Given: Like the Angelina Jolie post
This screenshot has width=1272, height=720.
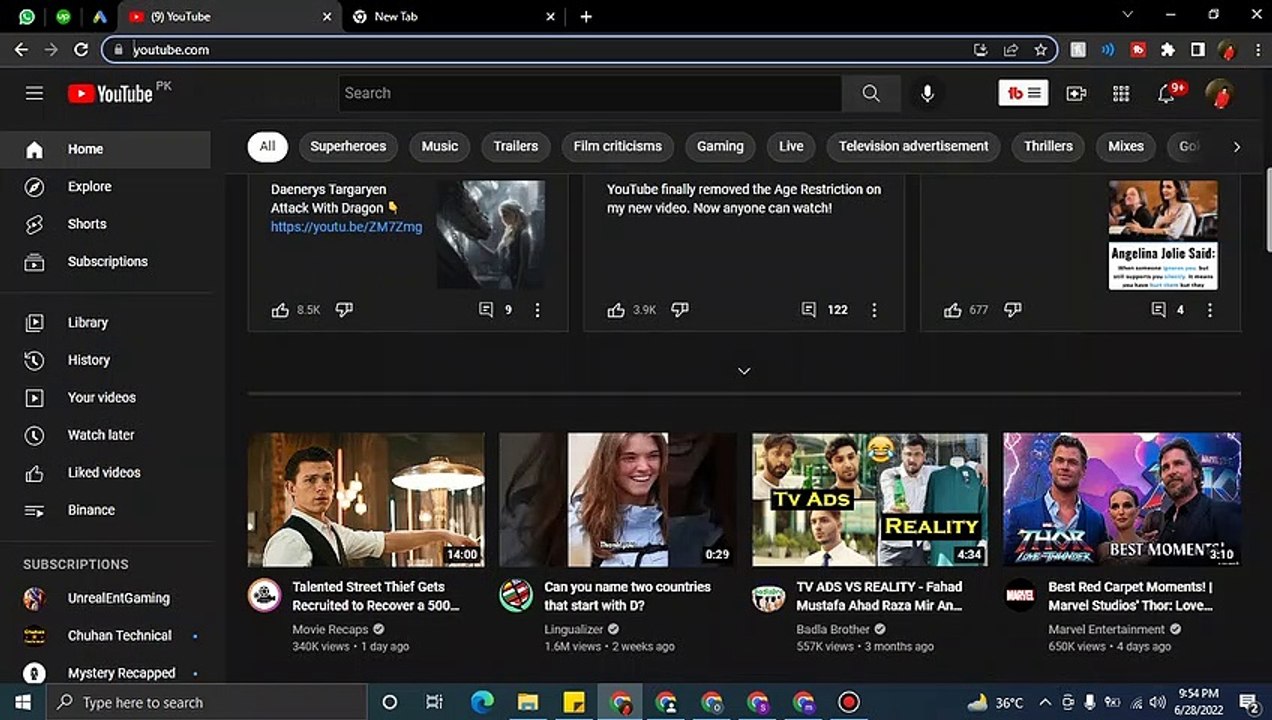Looking at the screenshot, I should pos(952,310).
